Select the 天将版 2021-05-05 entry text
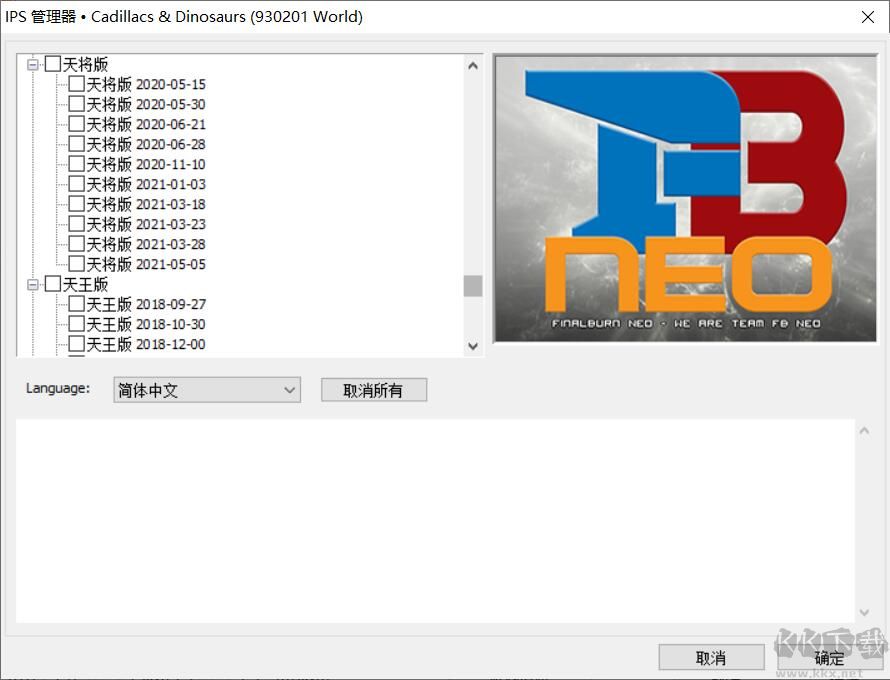The width and height of the screenshot is (890, 680). (x=146, y=264)
